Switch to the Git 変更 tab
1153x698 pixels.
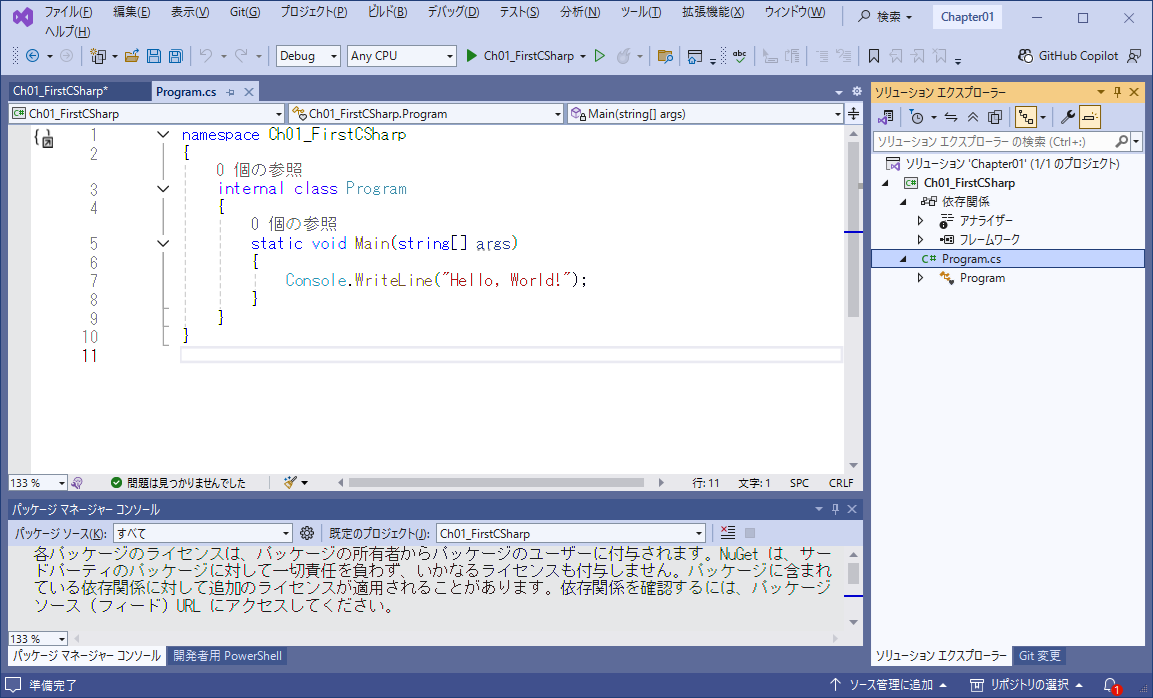click(1040, 655)
